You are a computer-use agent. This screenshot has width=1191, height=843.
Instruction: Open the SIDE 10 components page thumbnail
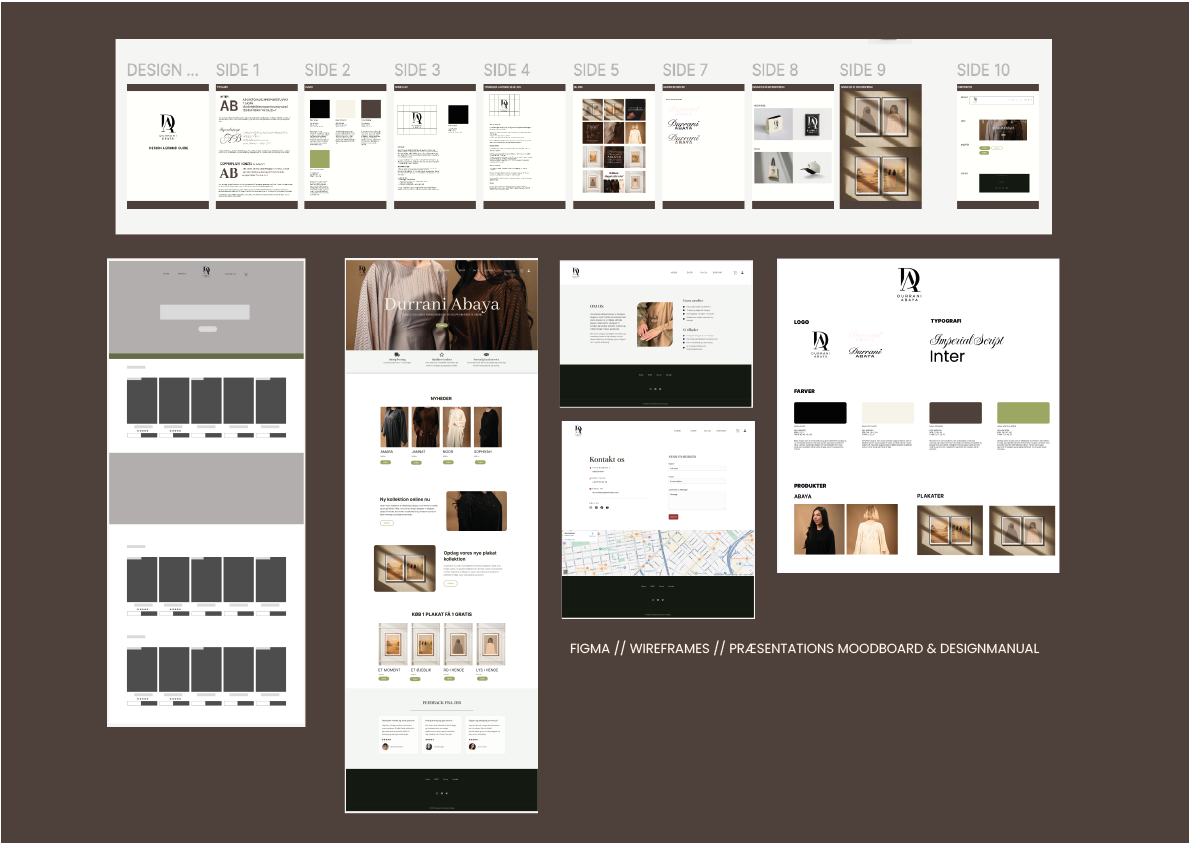coord(997,147)
